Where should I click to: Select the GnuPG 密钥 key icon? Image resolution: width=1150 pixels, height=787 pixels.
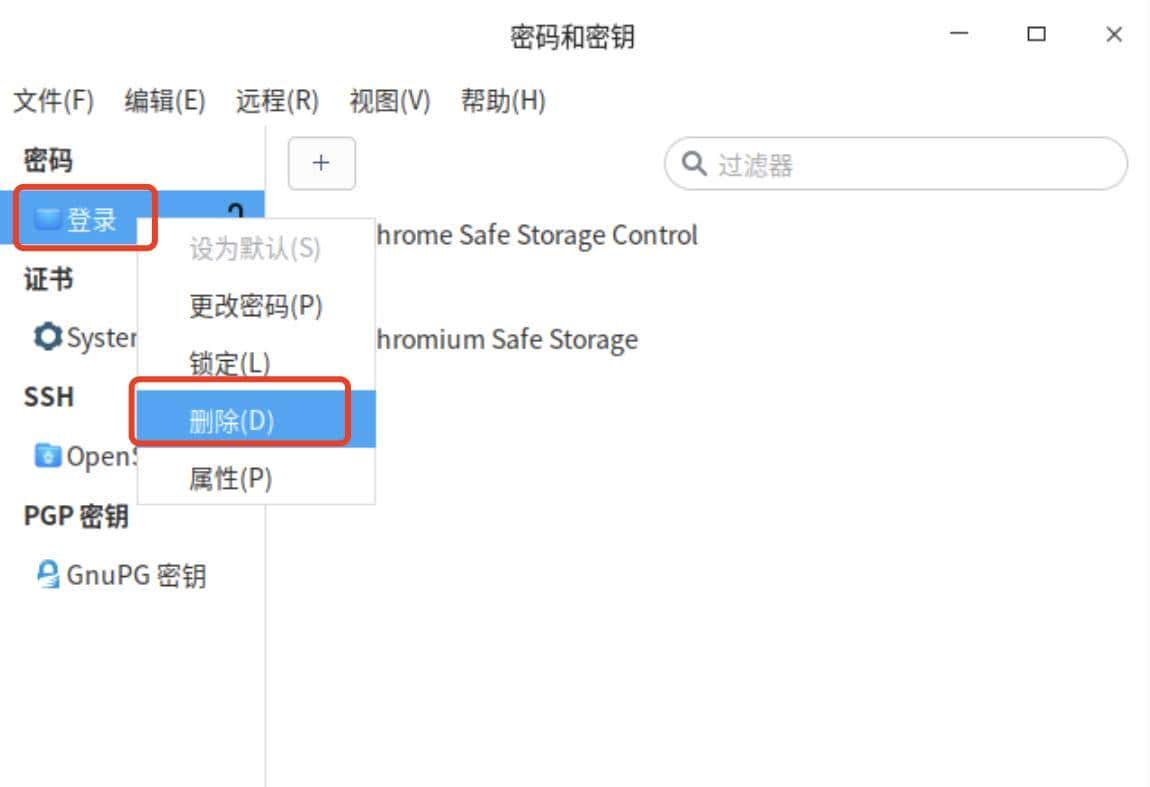(x=48, y=574)
